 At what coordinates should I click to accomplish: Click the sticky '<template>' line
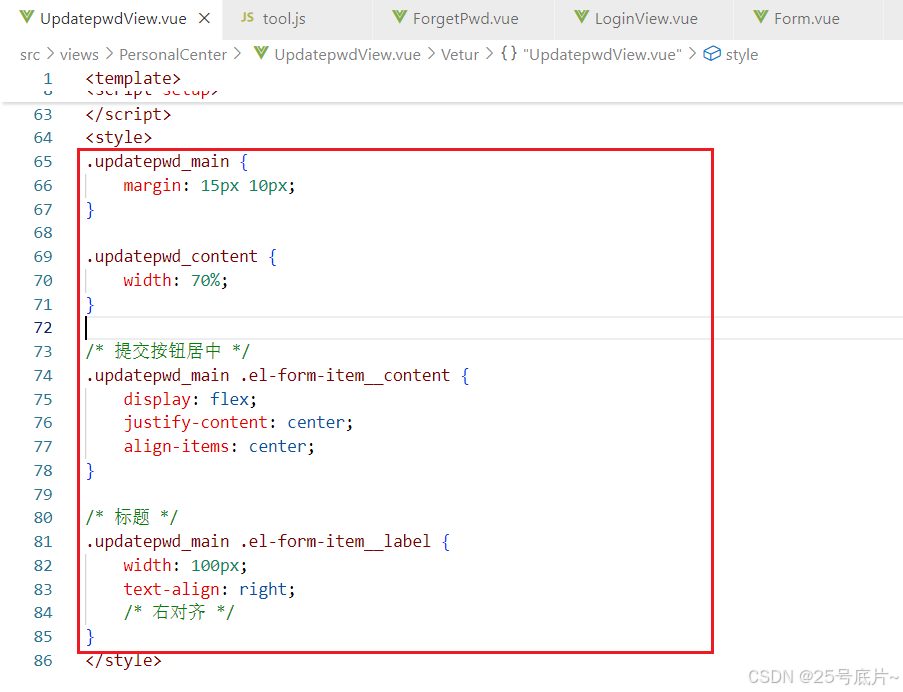133,78
